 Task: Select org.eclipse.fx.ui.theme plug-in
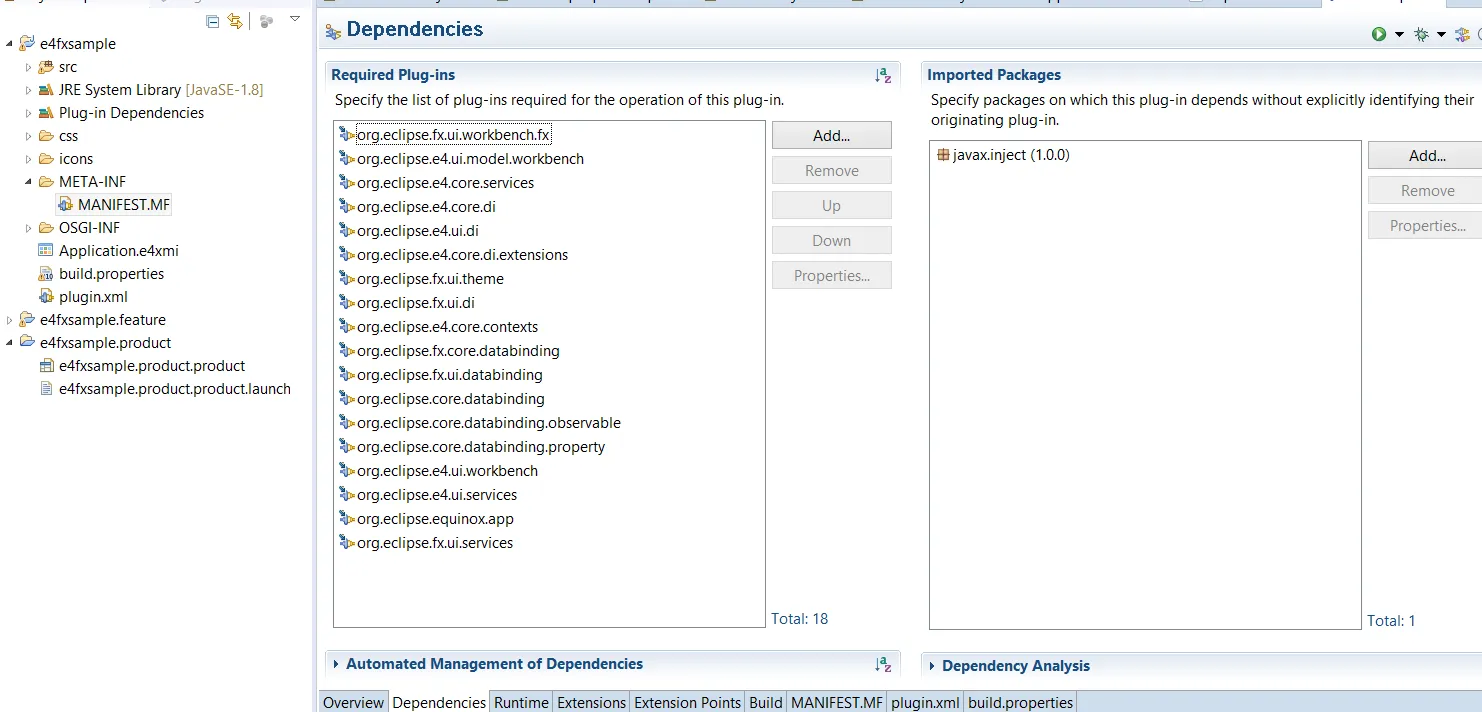click(x=430, y=279)
